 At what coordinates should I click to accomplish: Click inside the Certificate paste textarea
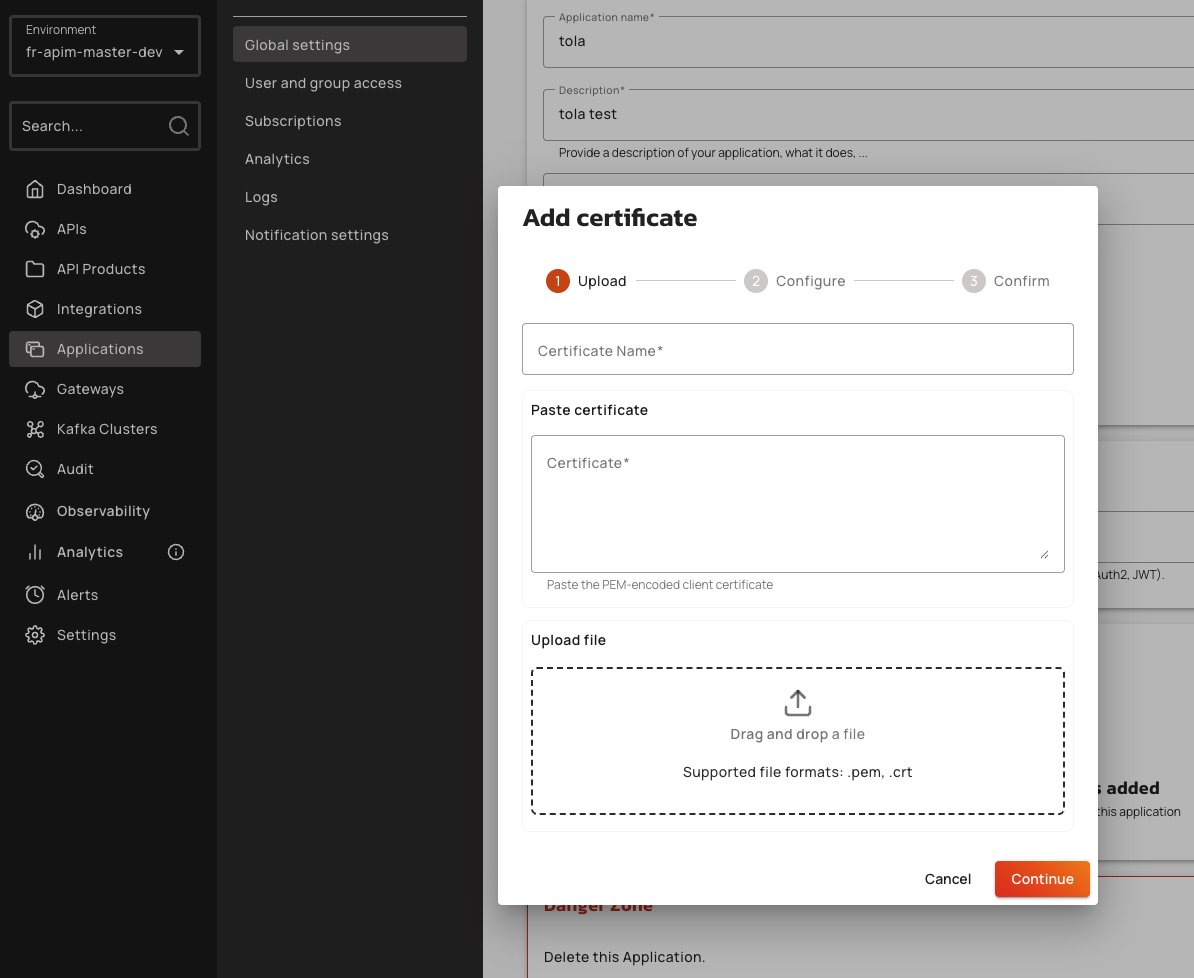tap(797, 503)
